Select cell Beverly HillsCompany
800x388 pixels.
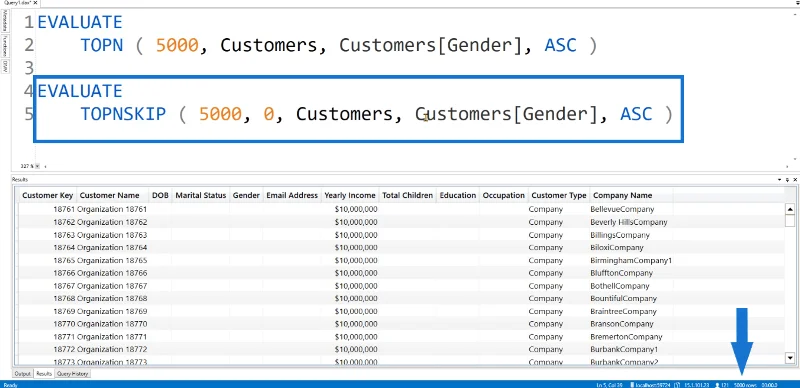[x=631, y=222]
